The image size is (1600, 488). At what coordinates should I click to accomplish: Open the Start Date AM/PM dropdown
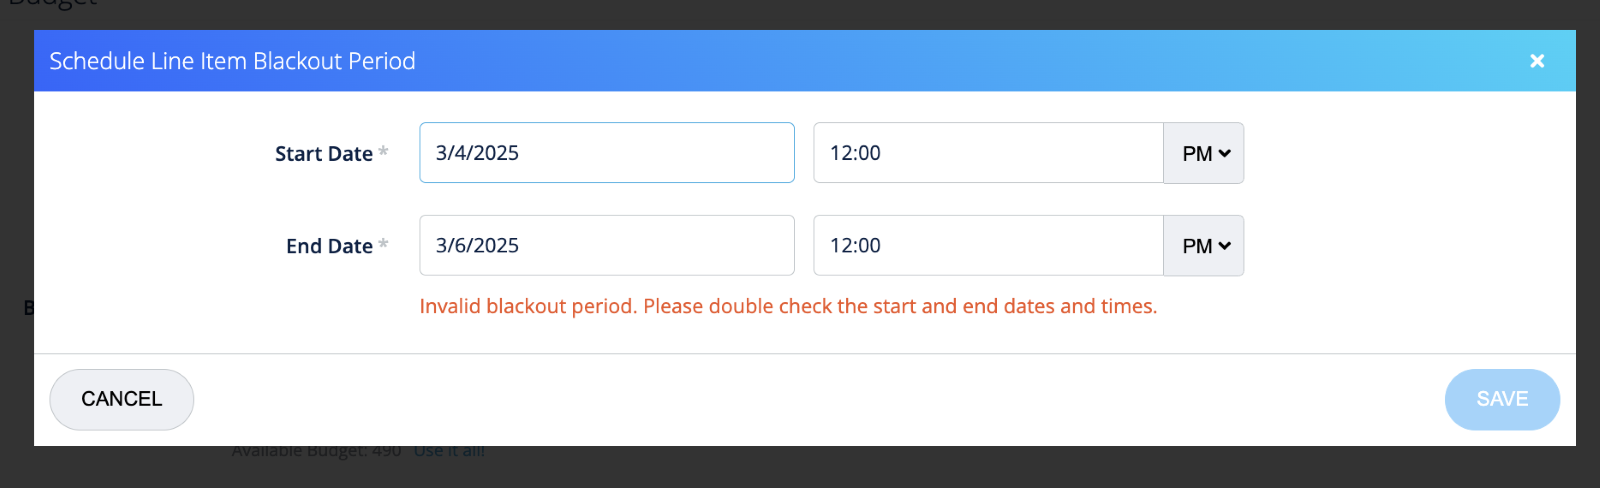tap(1204, 153)
